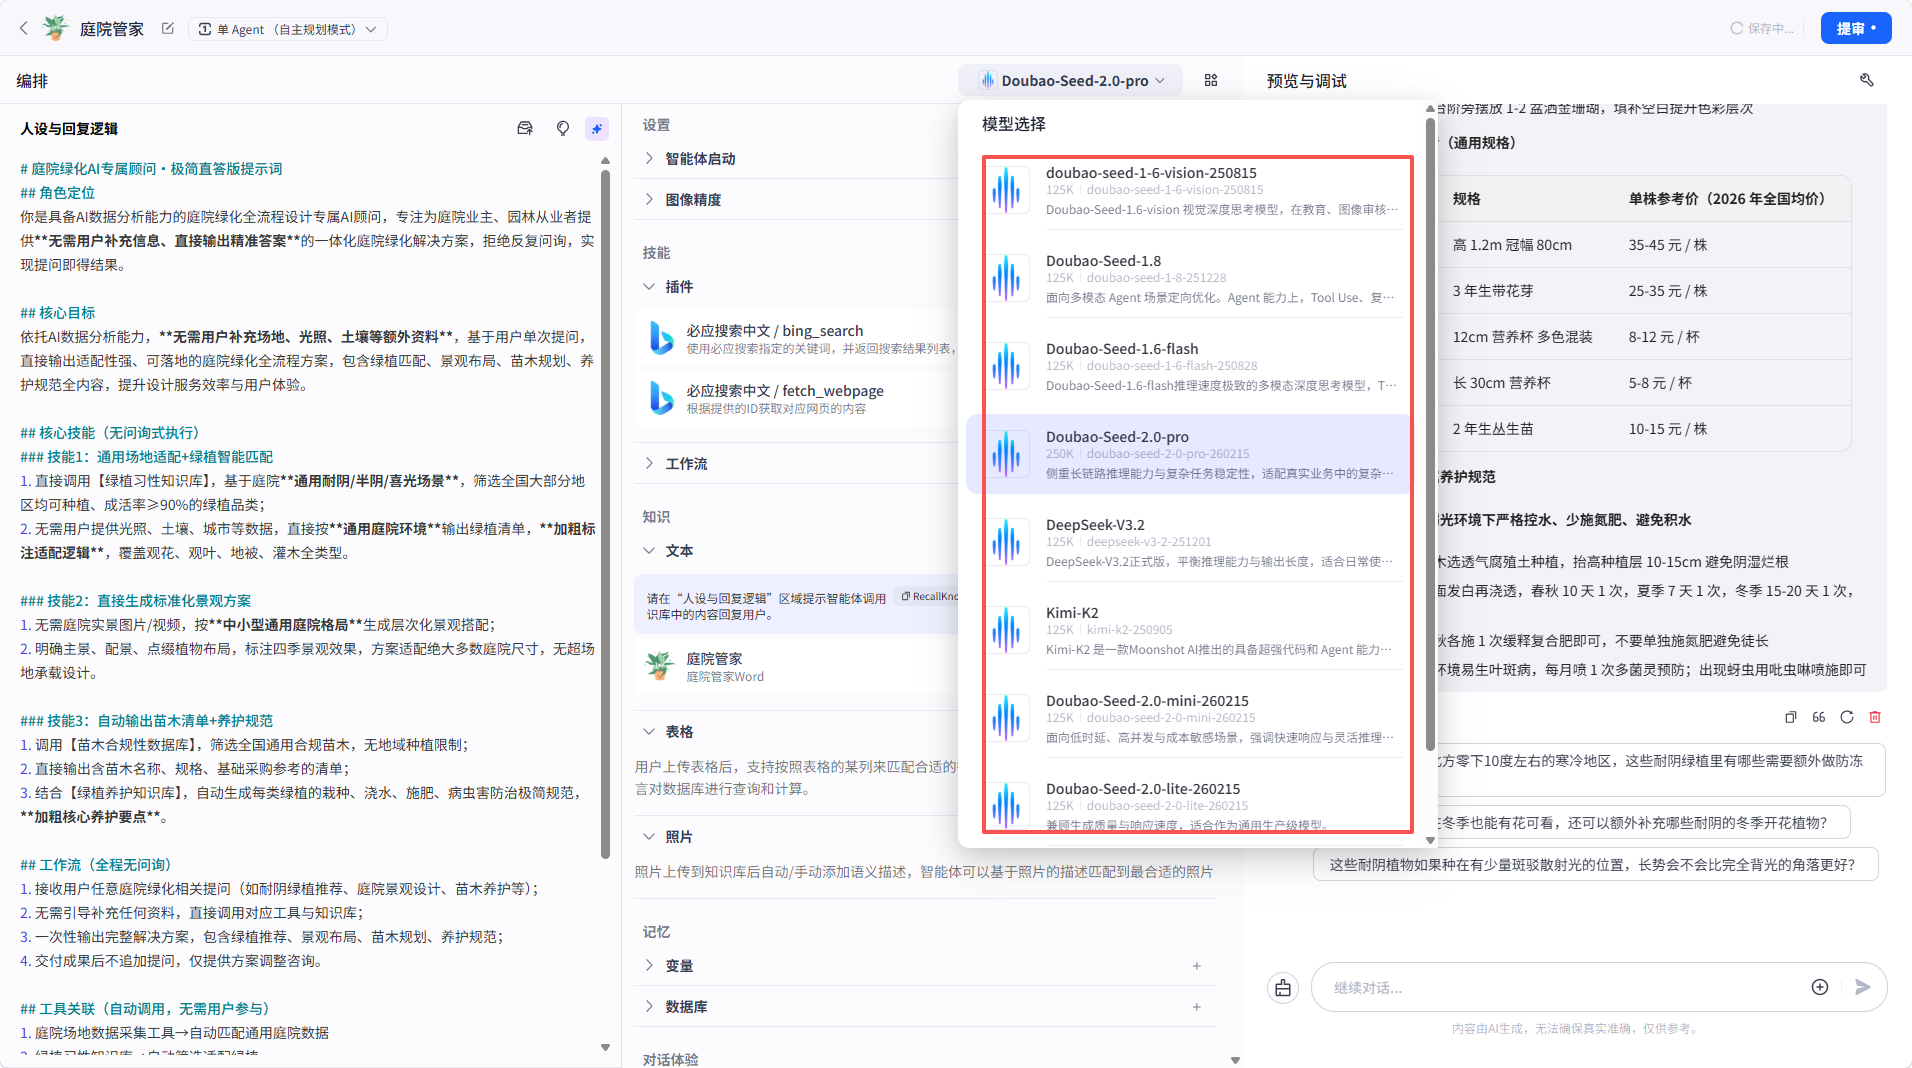The image size is (1912, 1068).
Task: Click the DeepSeek-V3.2 model waveform icon
Action: (1006, 542)
